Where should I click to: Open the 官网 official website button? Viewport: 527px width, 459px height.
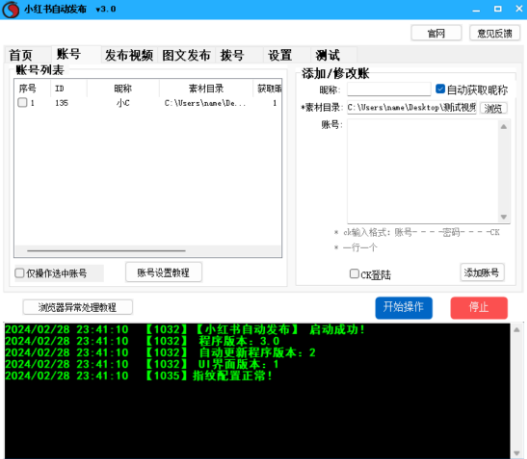point(436,33)
